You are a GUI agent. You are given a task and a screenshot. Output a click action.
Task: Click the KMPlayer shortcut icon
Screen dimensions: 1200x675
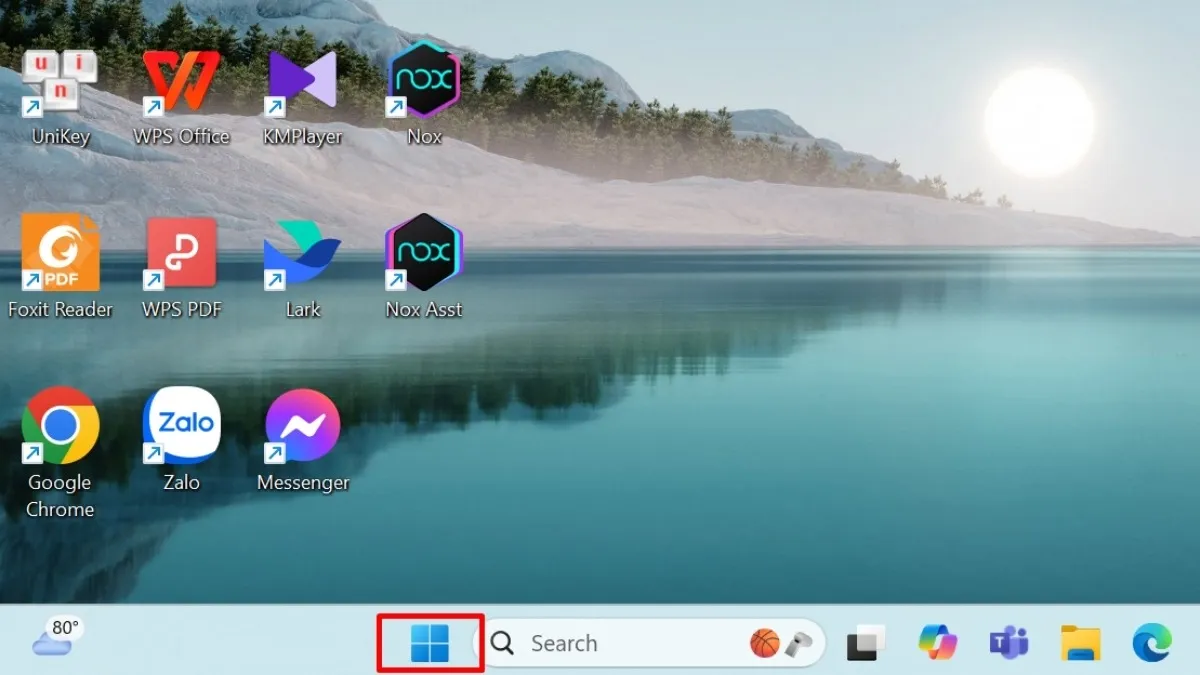(x=302, y=82)
